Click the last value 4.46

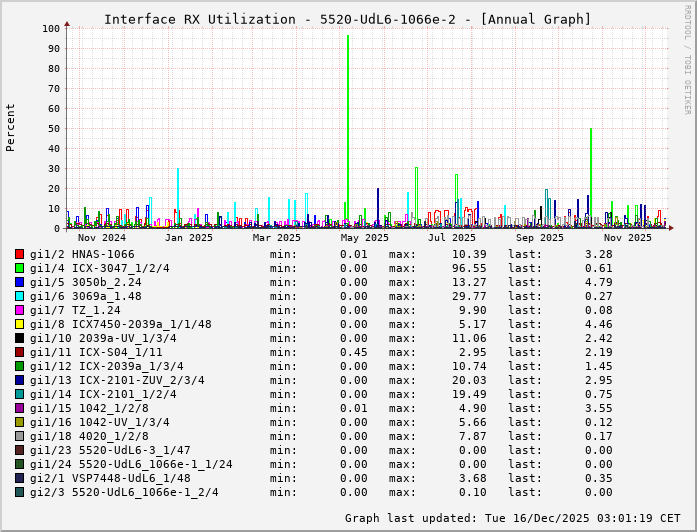coord(599,324)
